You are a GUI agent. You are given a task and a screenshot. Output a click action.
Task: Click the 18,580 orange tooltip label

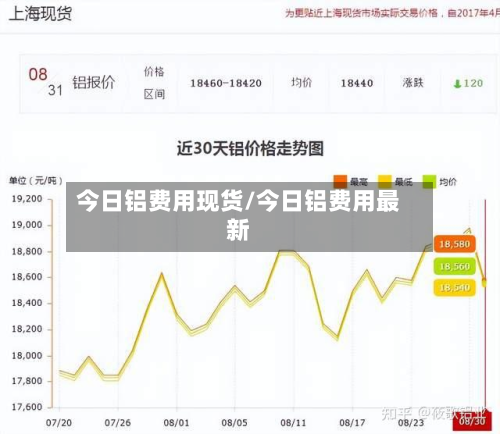[455, 244]
